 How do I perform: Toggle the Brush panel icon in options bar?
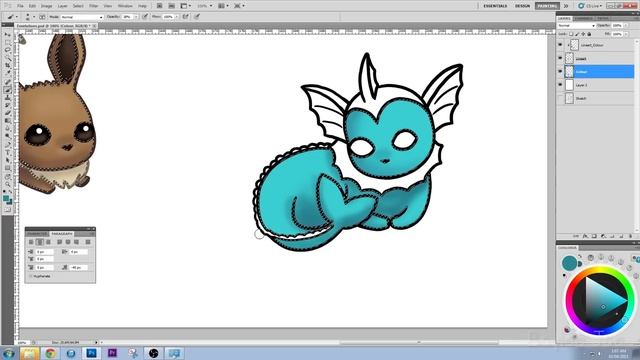point(42,17)
